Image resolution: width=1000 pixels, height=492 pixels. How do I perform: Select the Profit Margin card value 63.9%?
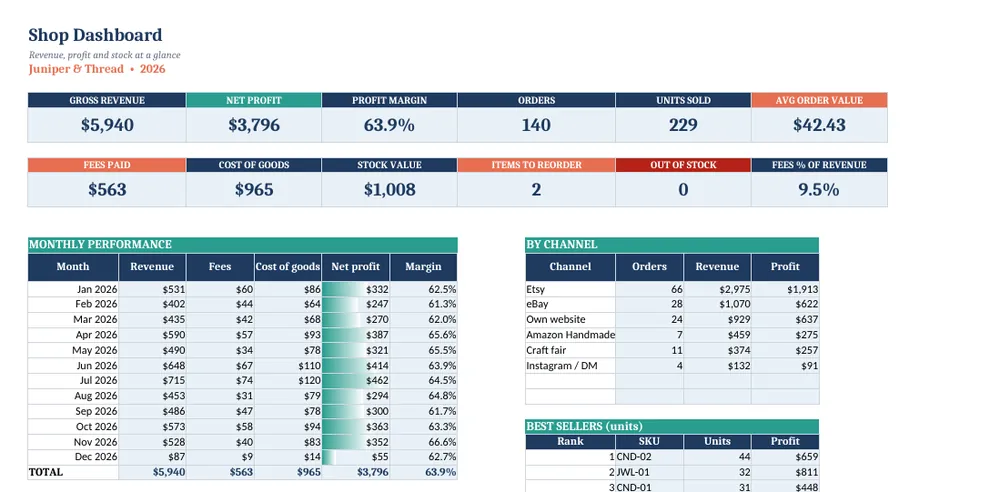[x=389, y=125]
